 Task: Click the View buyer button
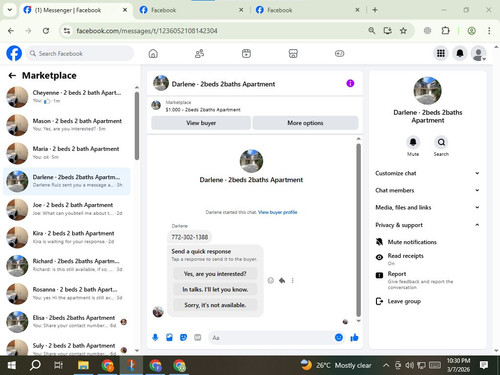click(201, 123)
